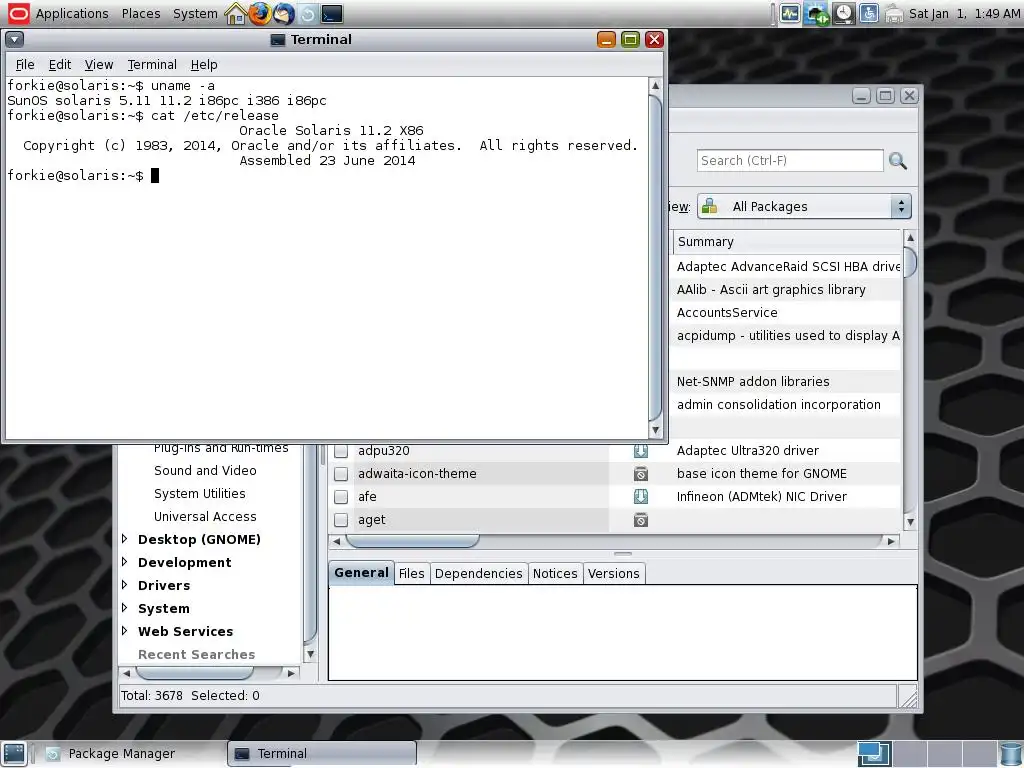Click Terminal taskbar button
1024x768 pixels.
pyautogui.click(x=322, y=754)
